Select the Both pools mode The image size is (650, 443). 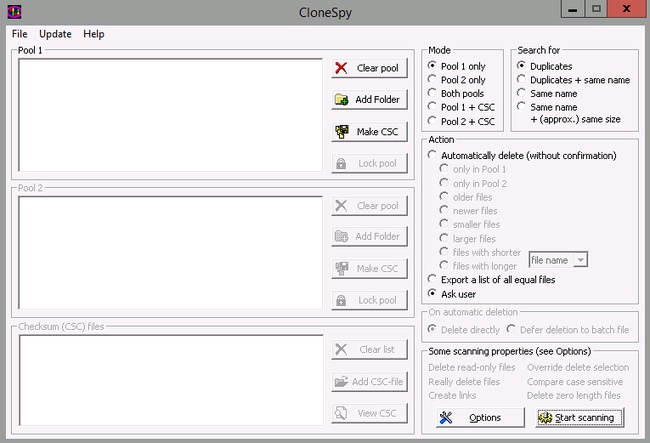click(x=433, y=93)
